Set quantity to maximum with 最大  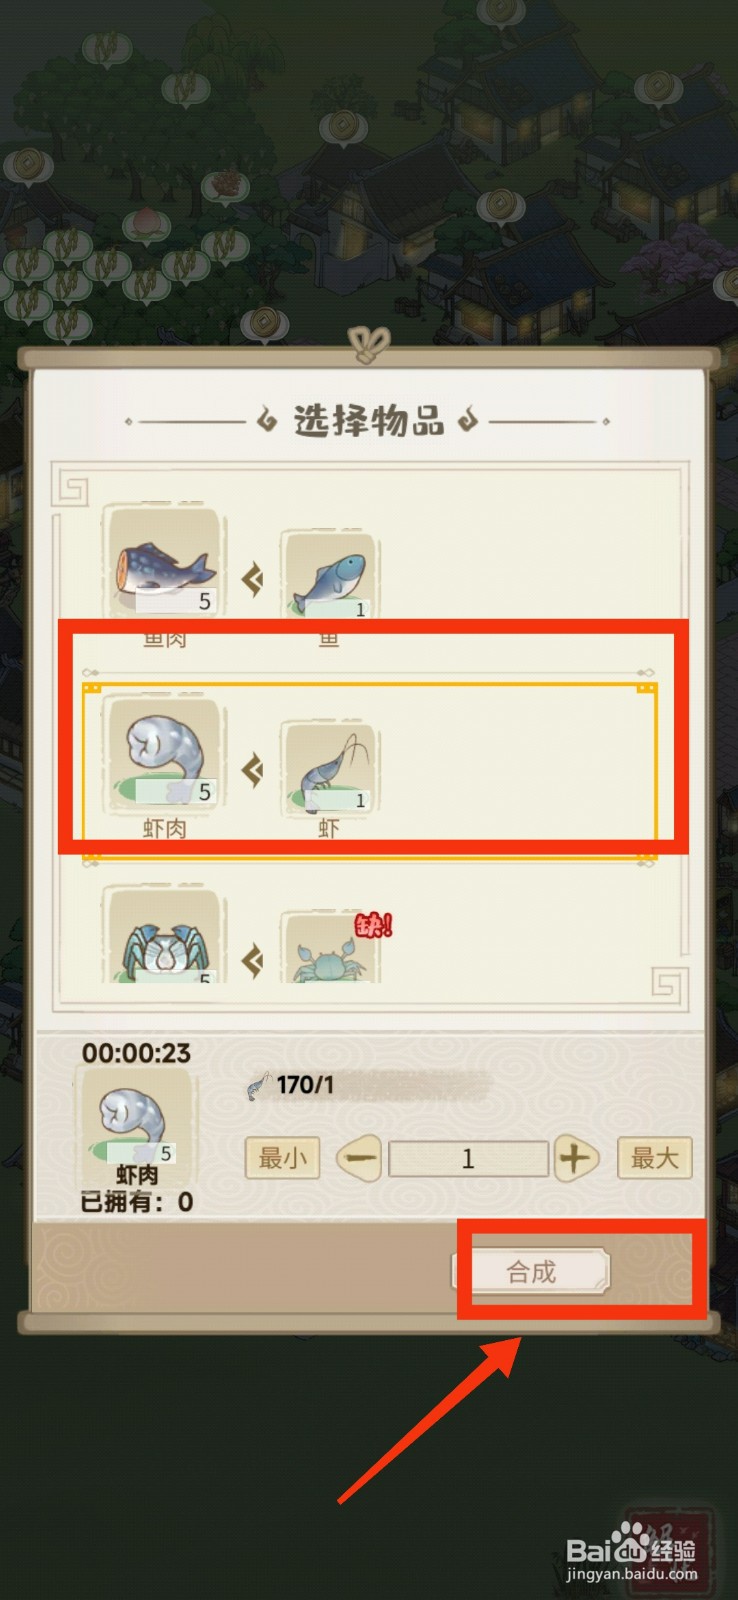pyautogui.click(x=655, y=1158)
